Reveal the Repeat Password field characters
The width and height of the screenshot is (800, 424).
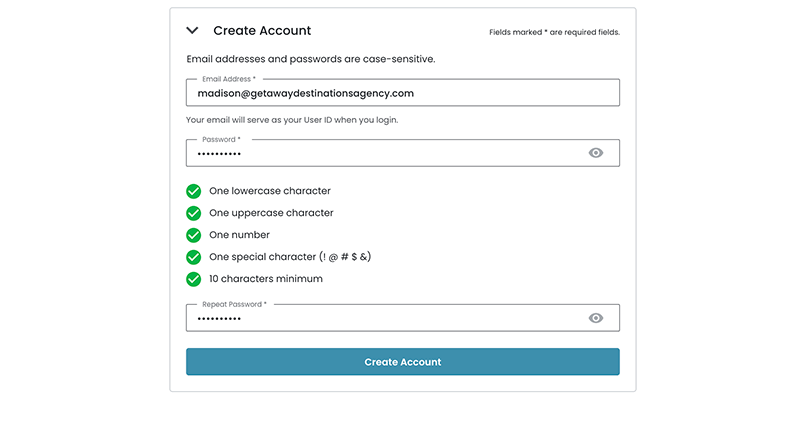coord(596,318)
